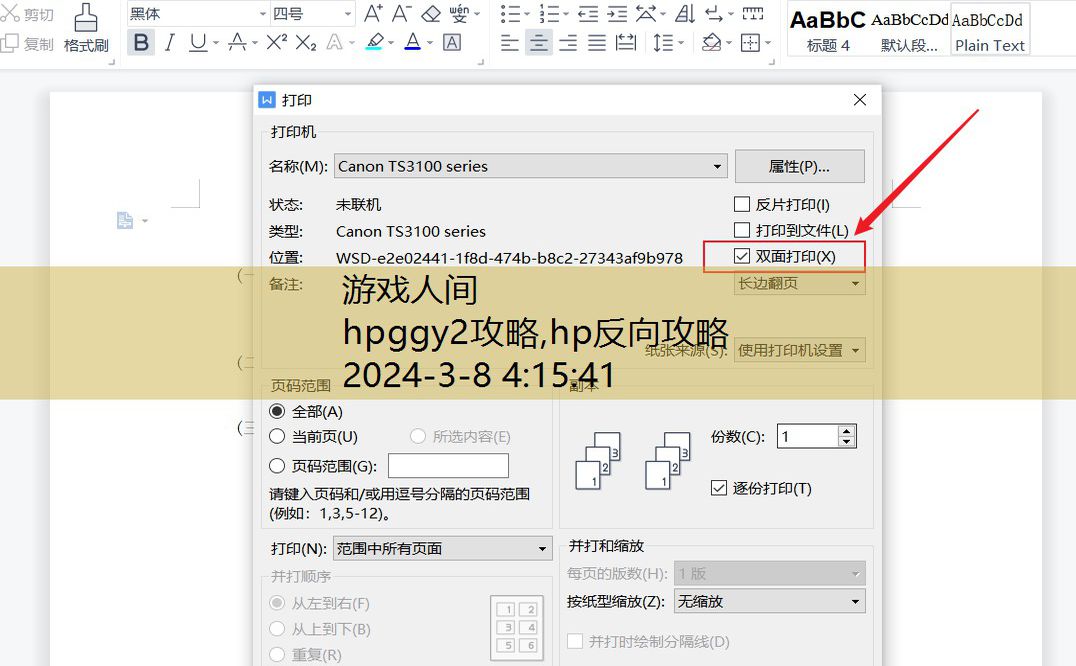
Task: Apply Strikethrough text formatting
Action: click(237, 43)
